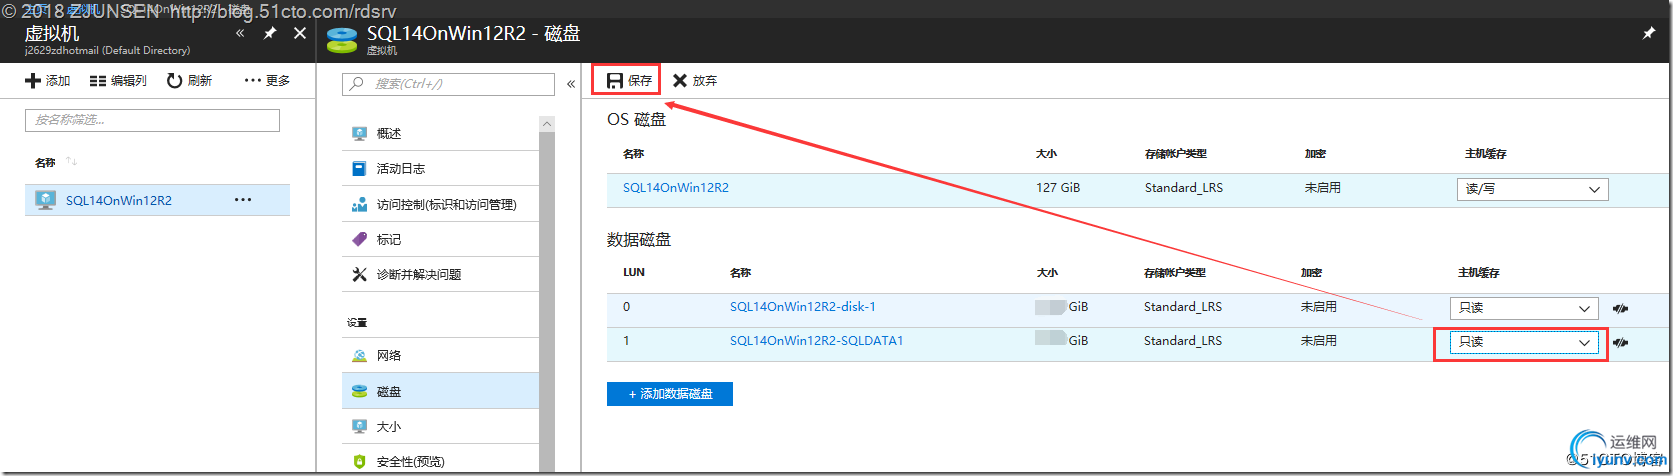Open the SQL14OnWin12R2-disk-1 link
The width and height of the screenshot is (1673, 476).
[803, 306]
